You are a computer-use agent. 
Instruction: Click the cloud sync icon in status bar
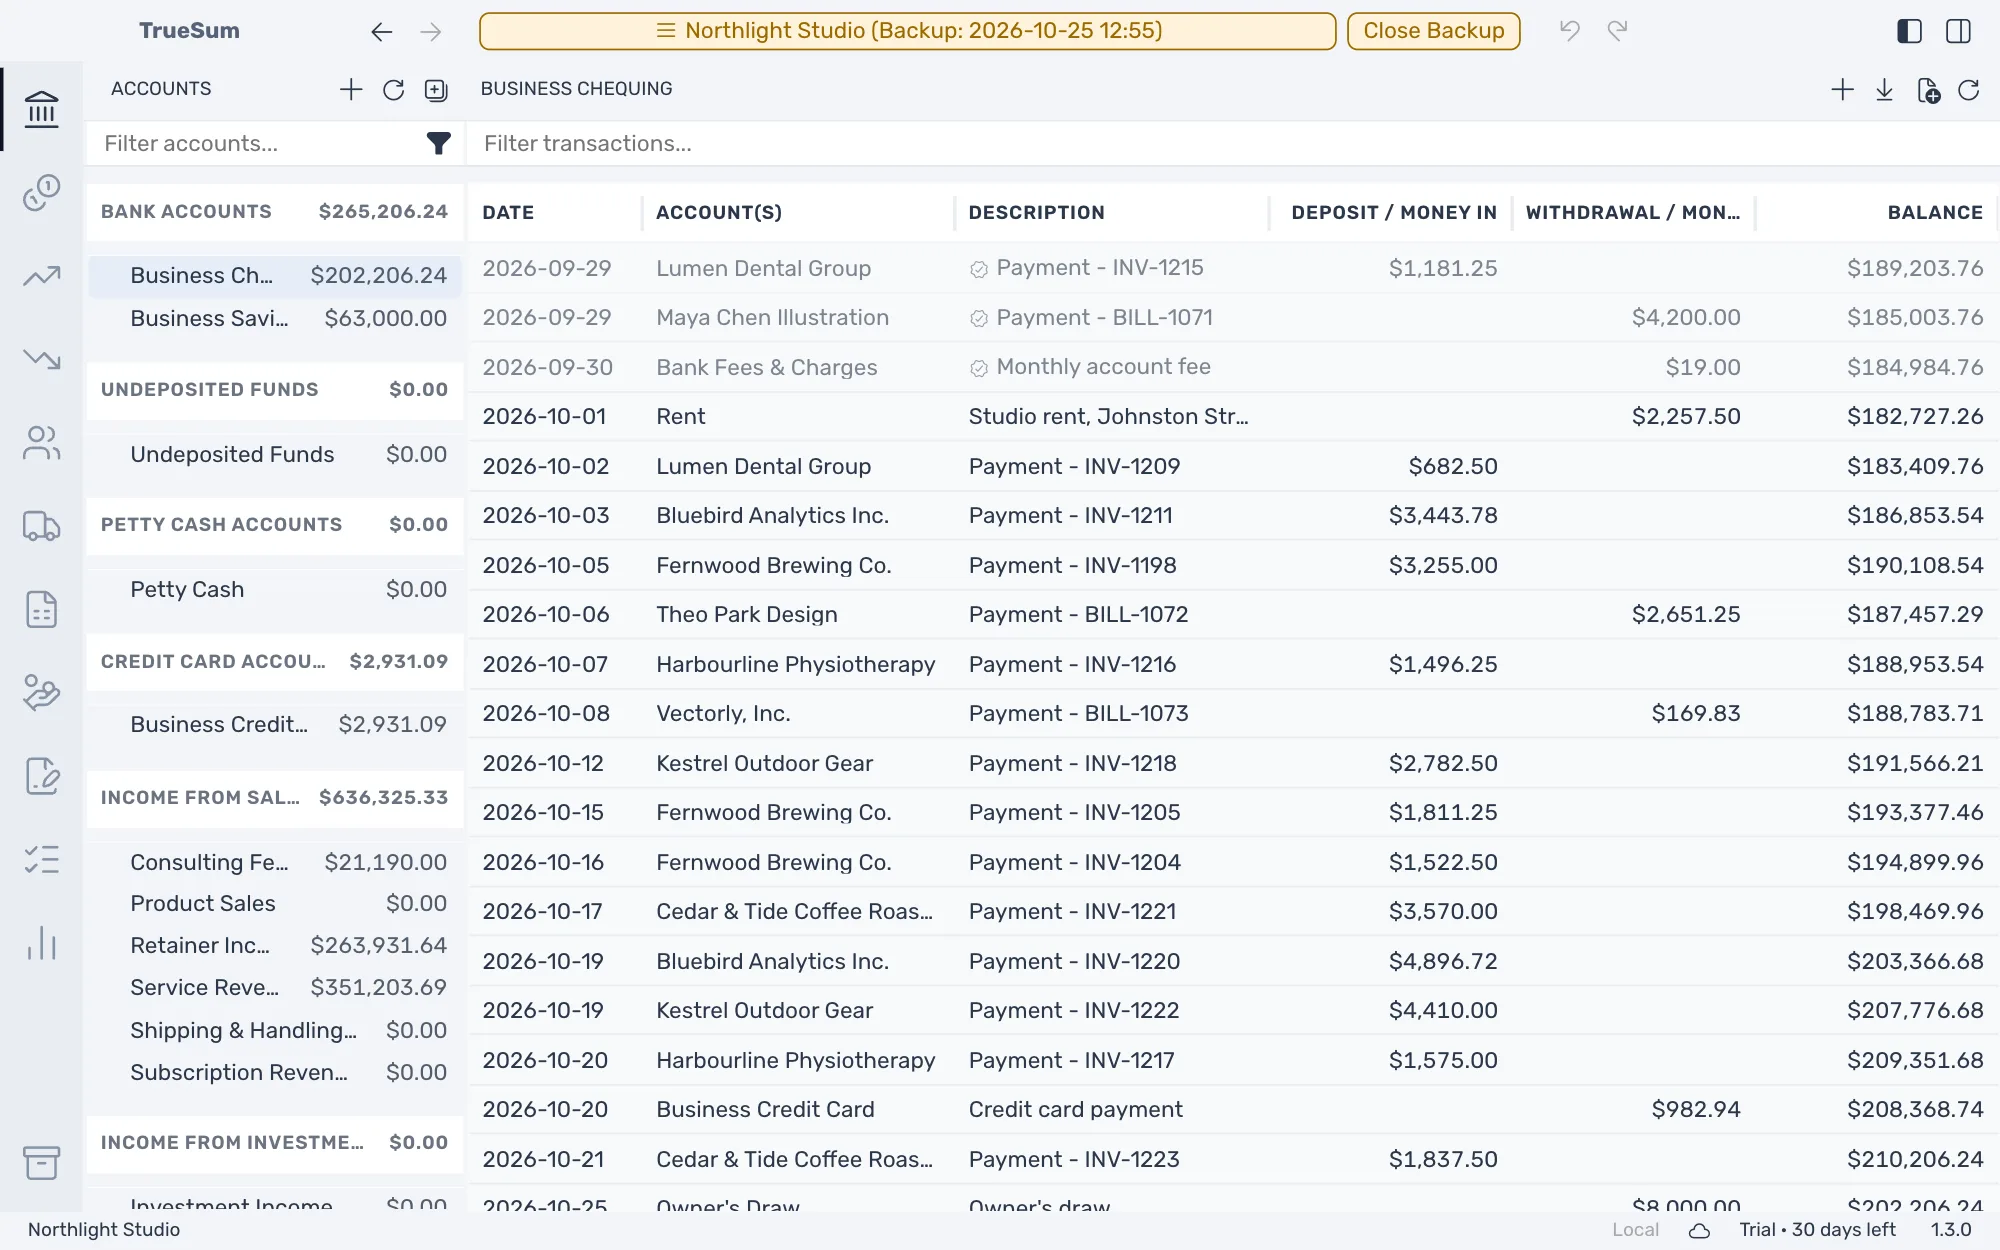(x=1699, y=1231)
